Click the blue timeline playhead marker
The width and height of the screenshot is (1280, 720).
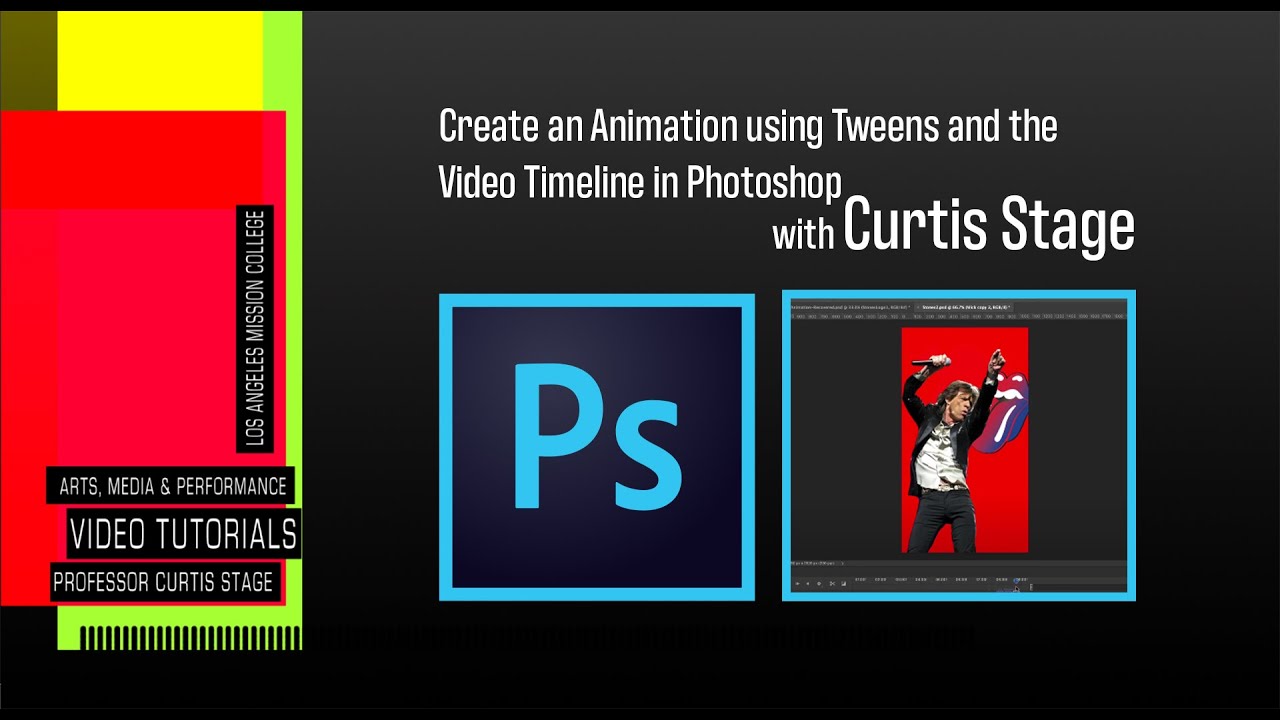(x=1016, y=580)
